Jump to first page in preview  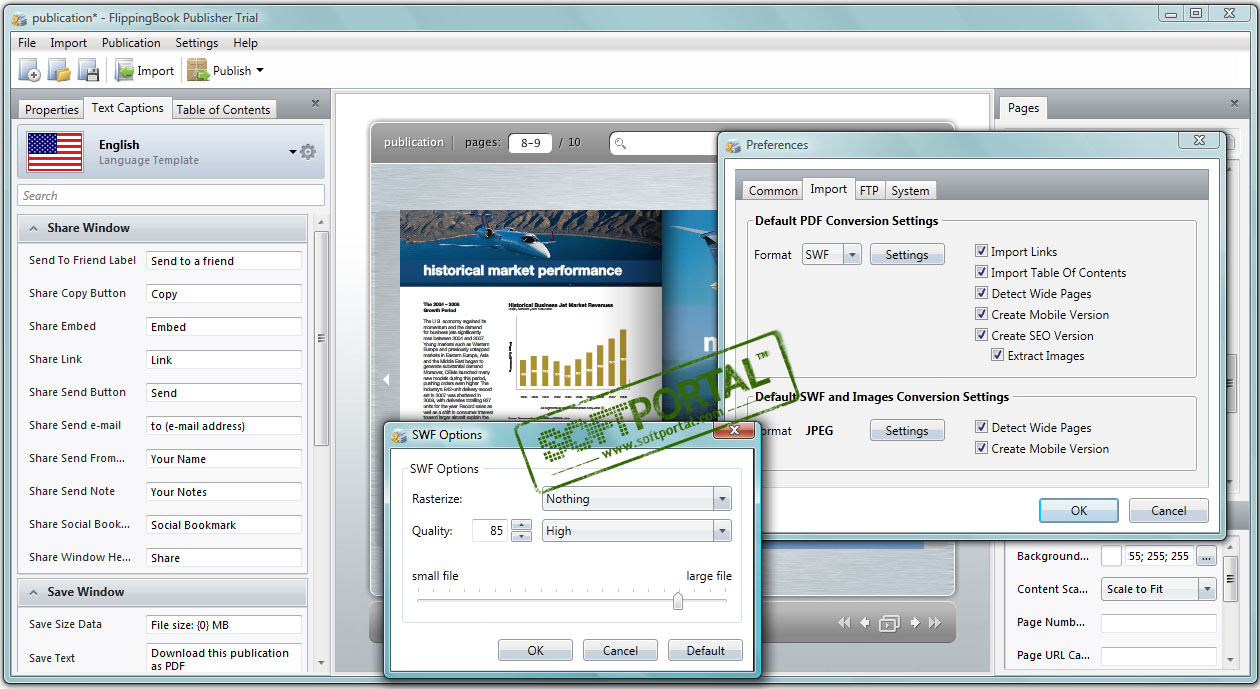pyautogui.click(x=844, y=623)
